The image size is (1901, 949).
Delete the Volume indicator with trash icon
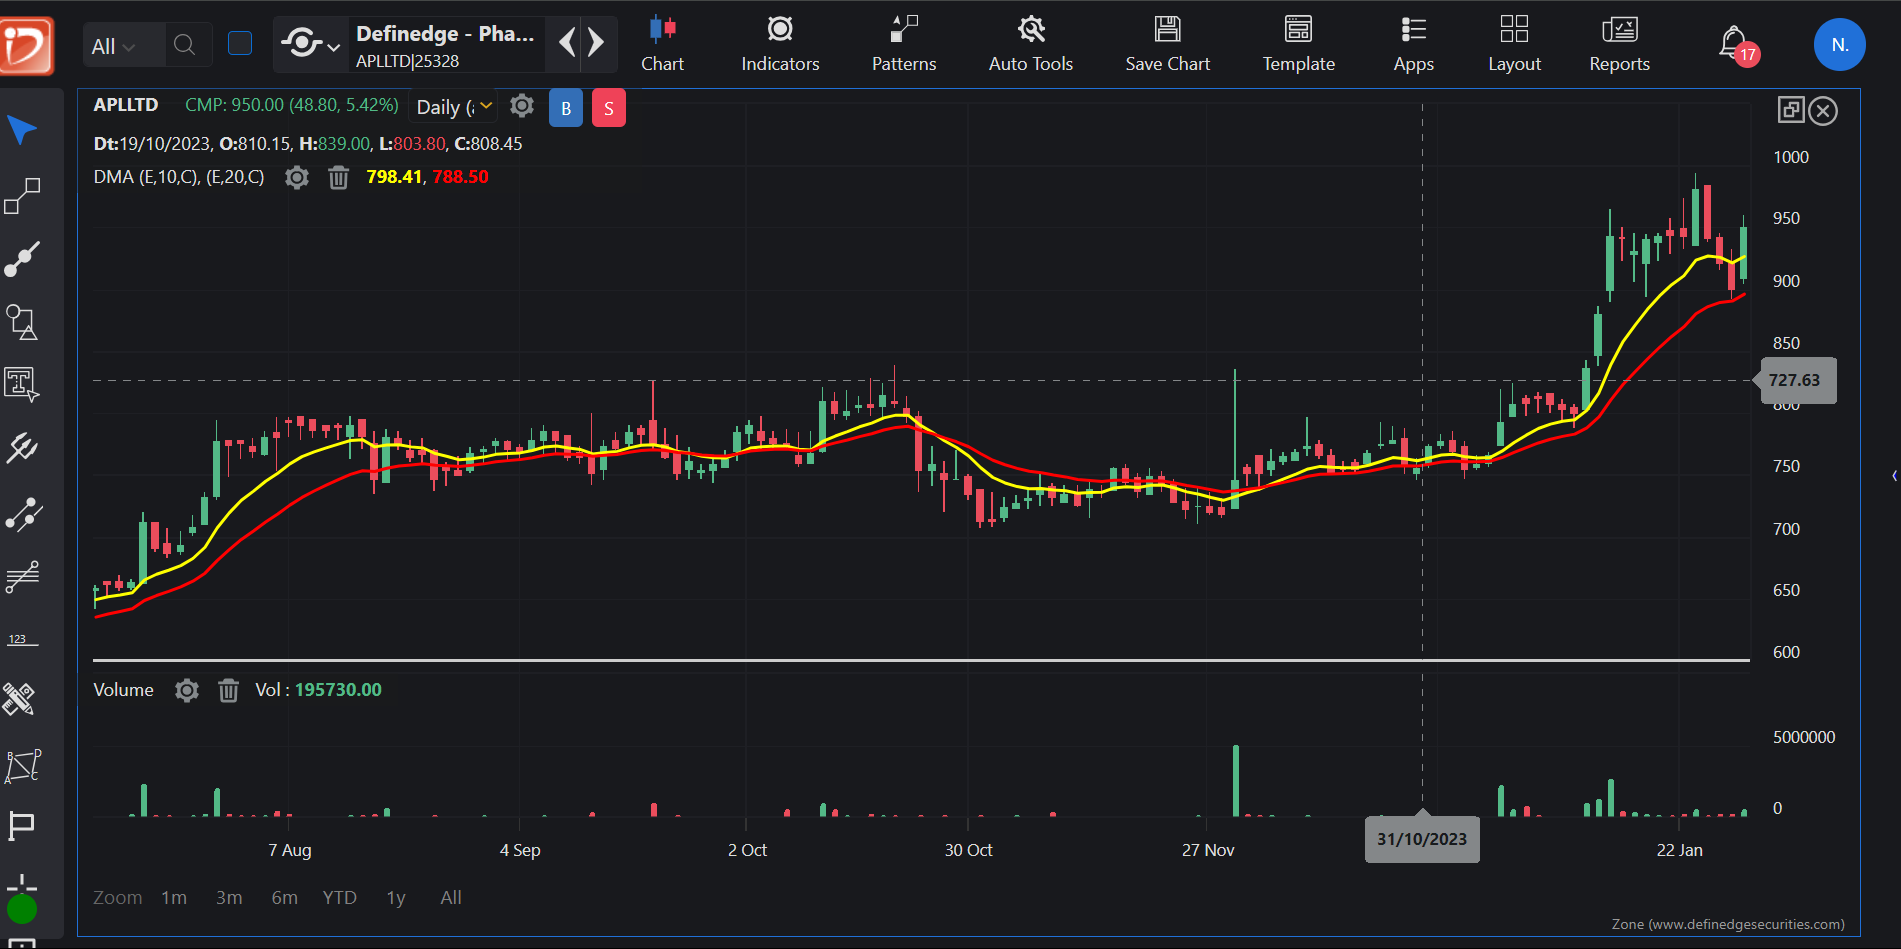(x=228, y=690)
